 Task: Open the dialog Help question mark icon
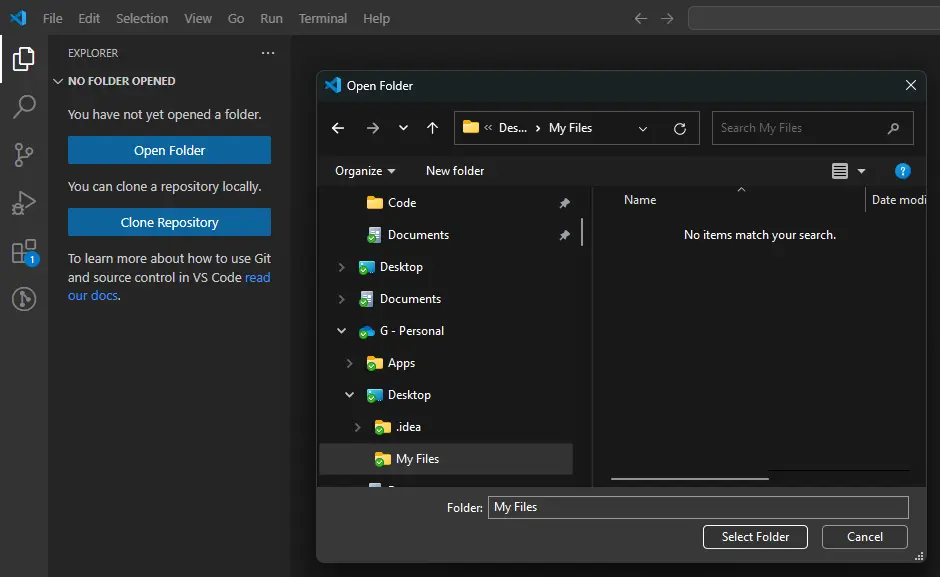tap(902, 171)
